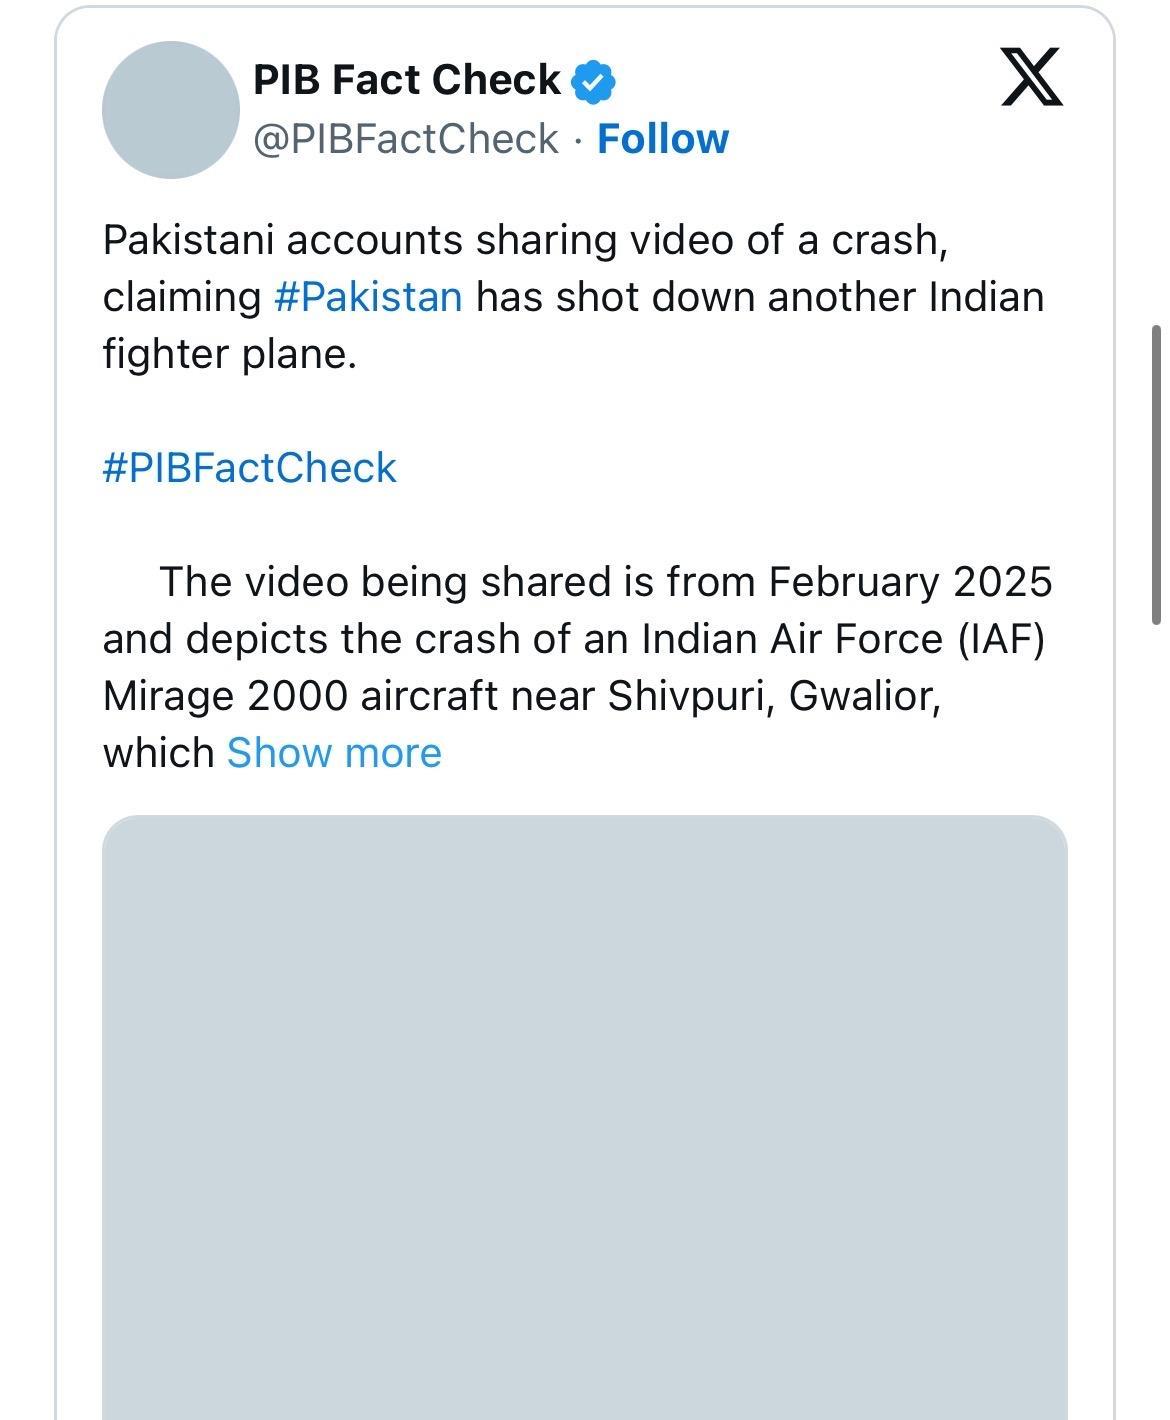Click the word 'which' before Show more
The image size is (1170, 1420).
pyautogui.click(x=159, y=753)
